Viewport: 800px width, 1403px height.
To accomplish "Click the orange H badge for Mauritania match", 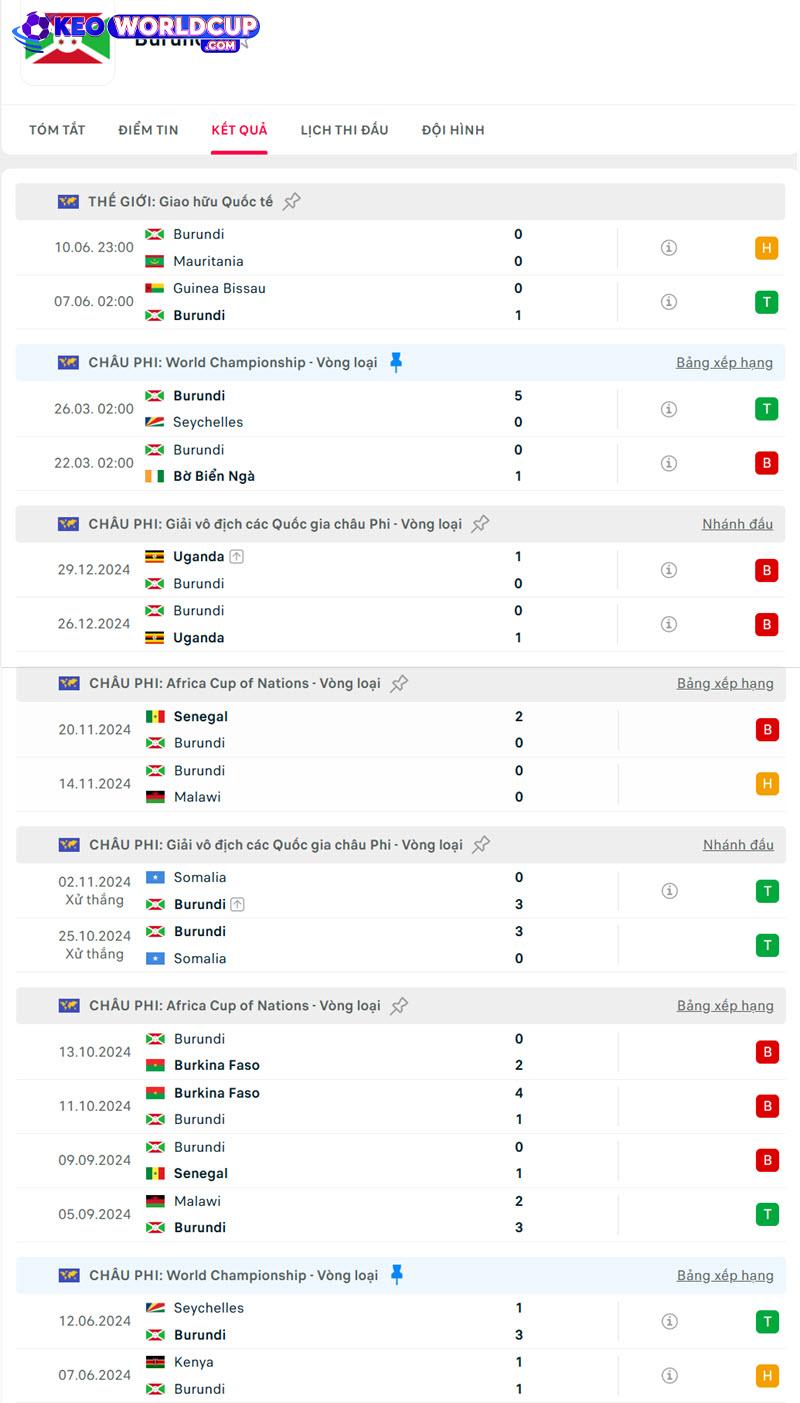I will (x=767, y=248).
